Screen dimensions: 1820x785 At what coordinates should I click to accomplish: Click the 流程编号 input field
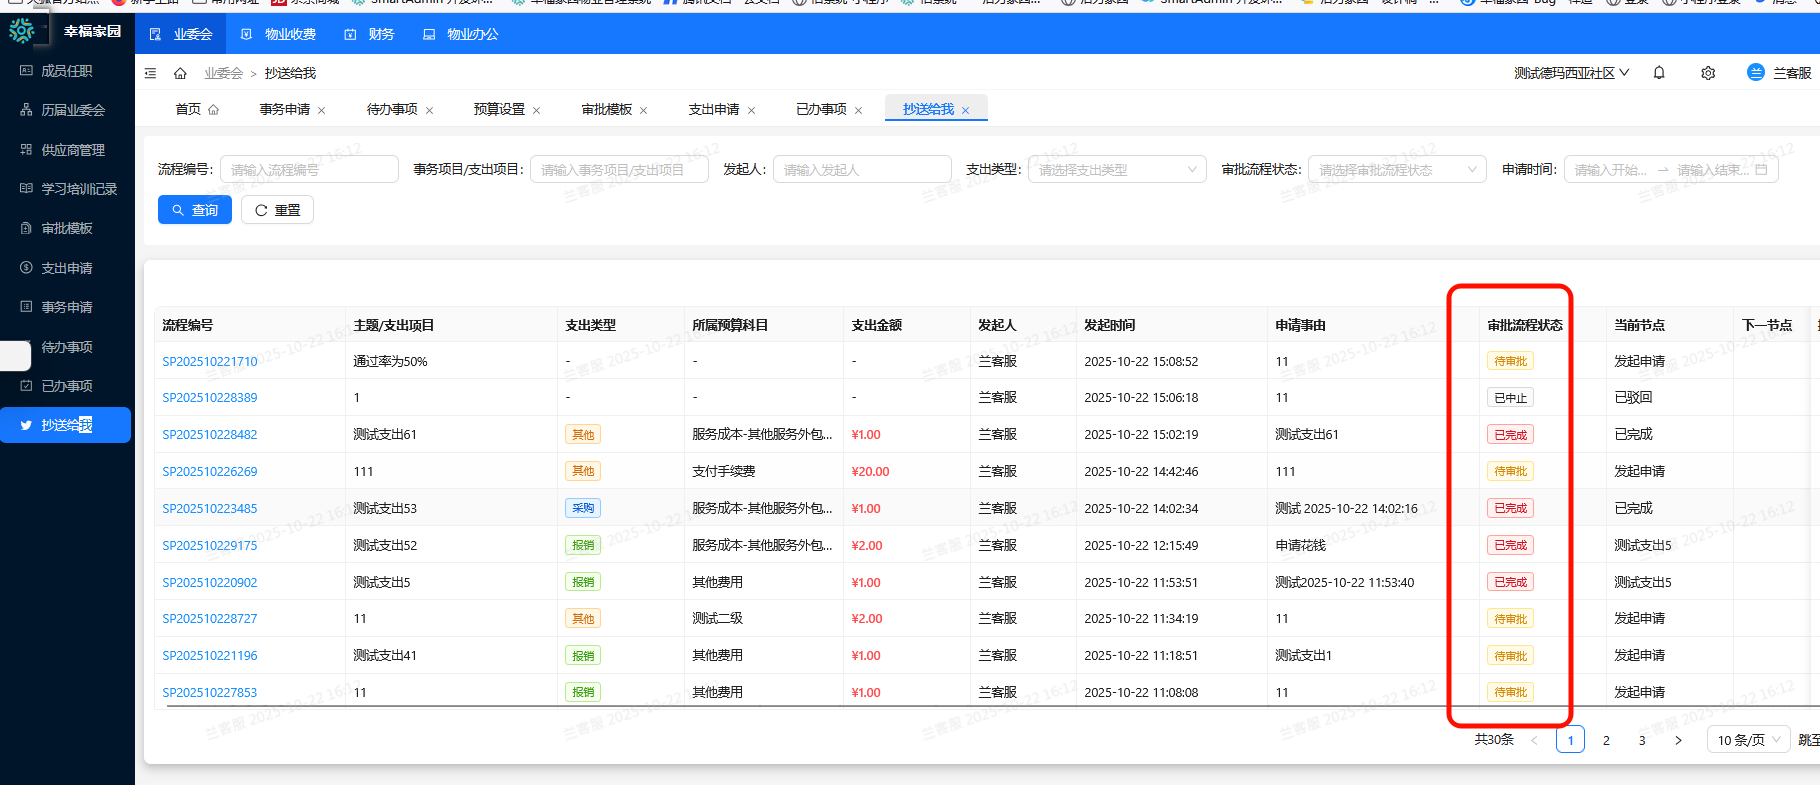[309, 170]
